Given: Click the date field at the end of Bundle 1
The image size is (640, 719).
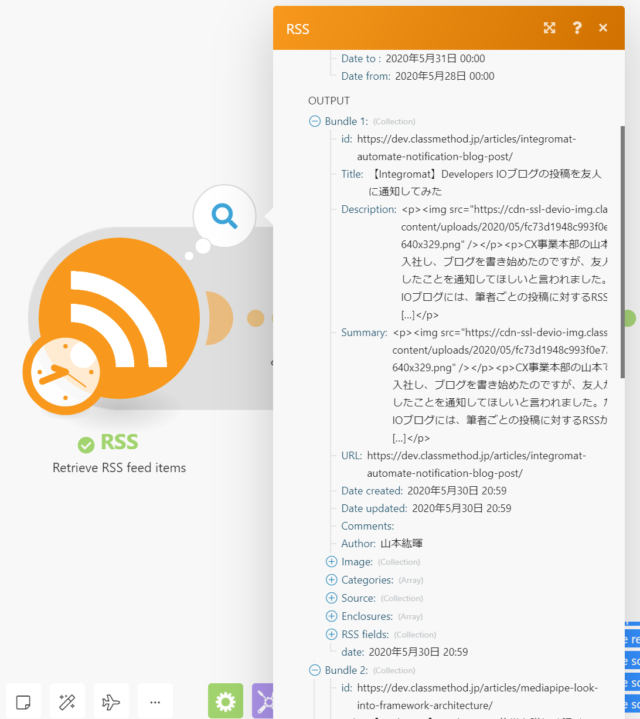Looking at the screenshot, I should click(404, 652).
